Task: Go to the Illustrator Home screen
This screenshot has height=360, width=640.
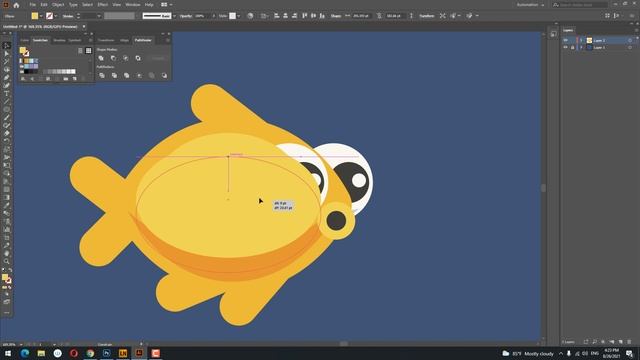Action: pos(16,5)
